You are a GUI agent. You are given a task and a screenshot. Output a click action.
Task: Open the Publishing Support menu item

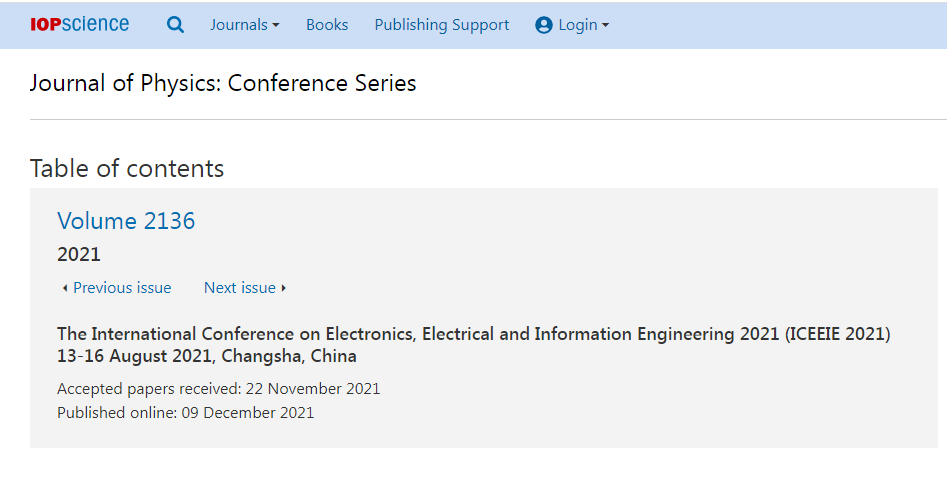click(441, 25)
